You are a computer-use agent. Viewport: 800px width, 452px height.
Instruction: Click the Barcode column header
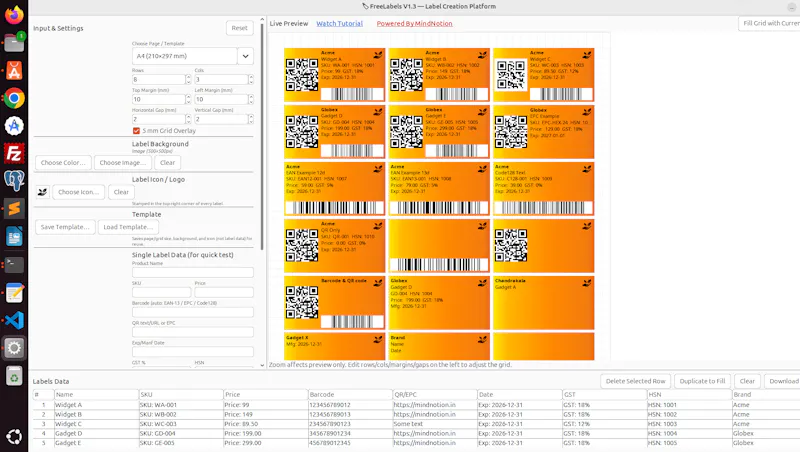tap(350, 394)
